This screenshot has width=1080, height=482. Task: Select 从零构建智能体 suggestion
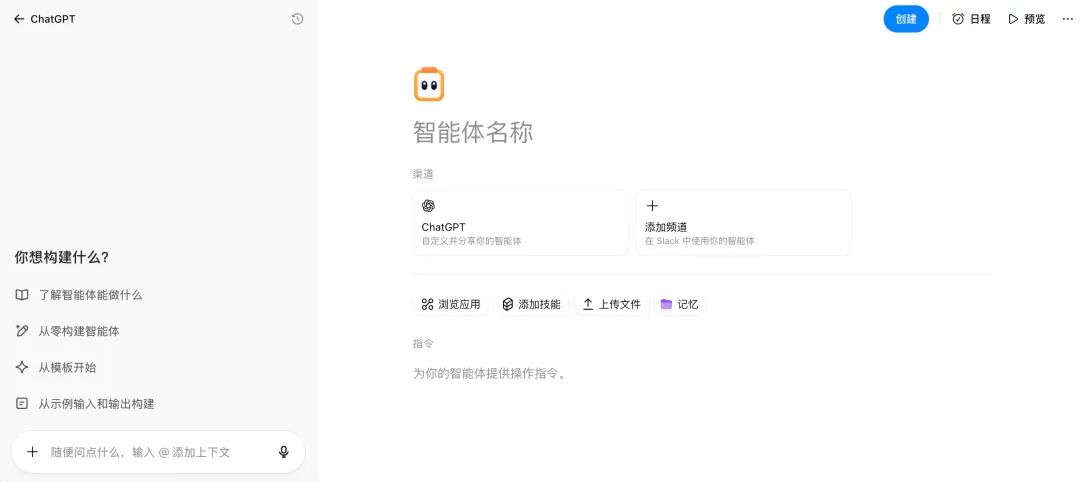[x=67, y=331]
